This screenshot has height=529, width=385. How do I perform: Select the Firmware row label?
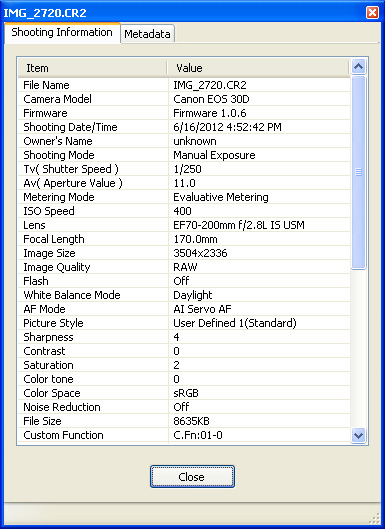point(45,113)
